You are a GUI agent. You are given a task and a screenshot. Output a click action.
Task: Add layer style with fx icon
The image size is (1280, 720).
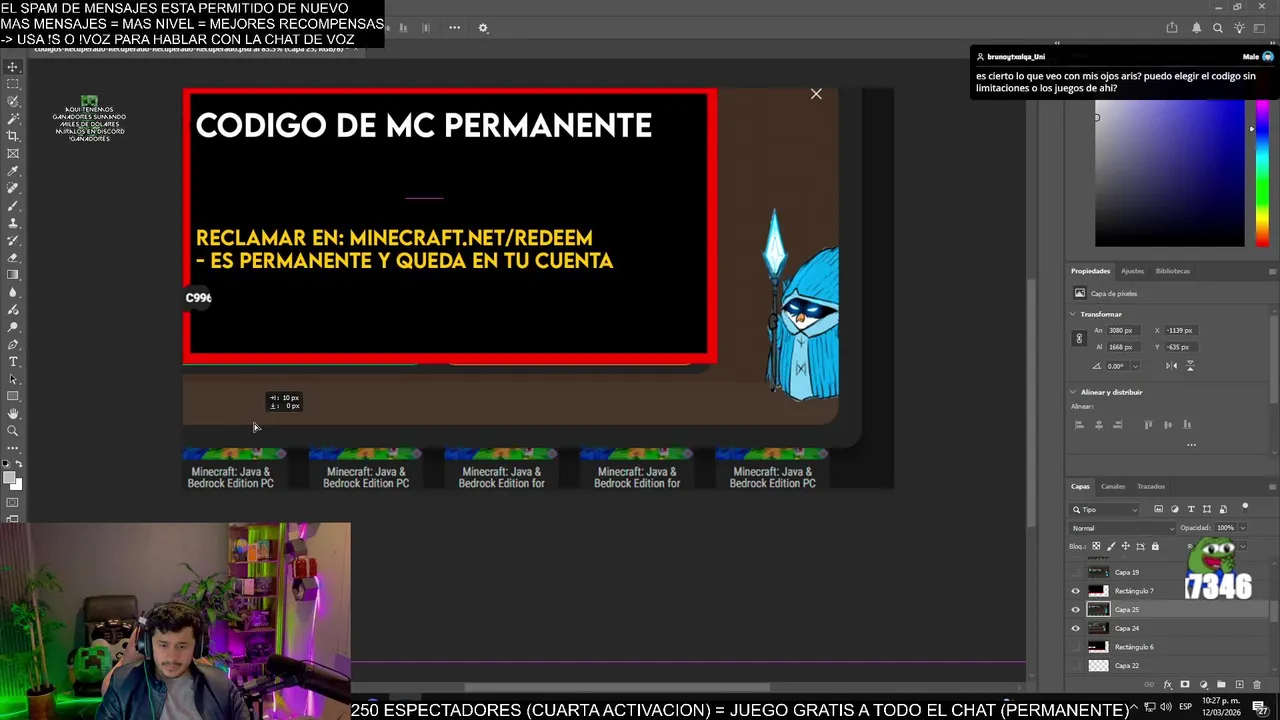point(1167,685)
